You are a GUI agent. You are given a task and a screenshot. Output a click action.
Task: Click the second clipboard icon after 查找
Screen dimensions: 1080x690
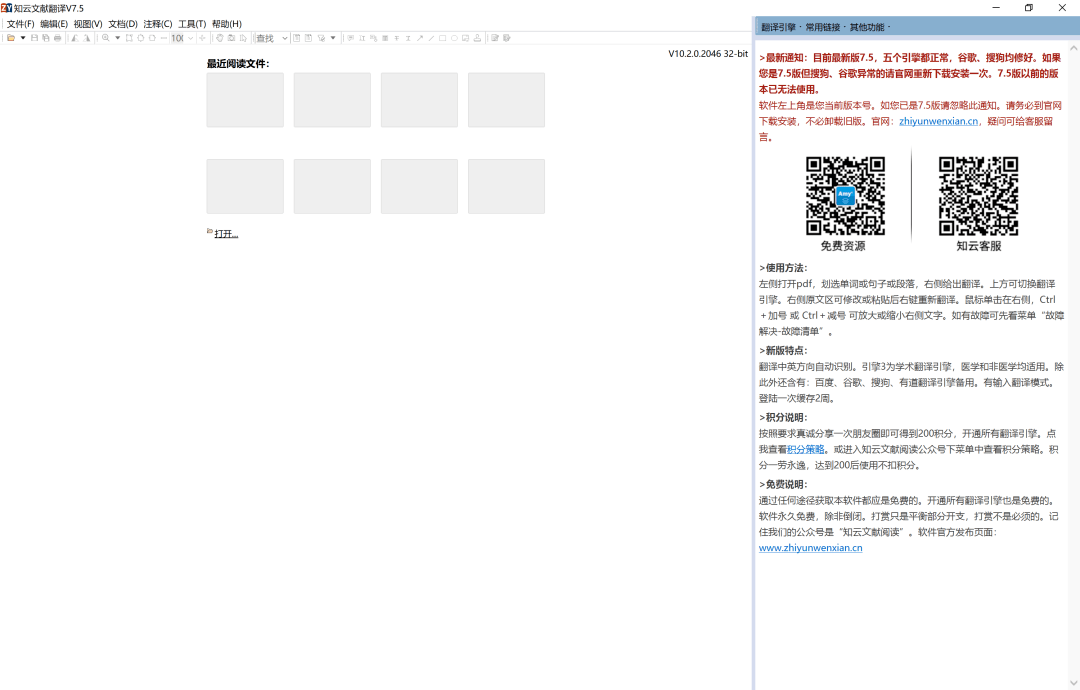point(308,38)
